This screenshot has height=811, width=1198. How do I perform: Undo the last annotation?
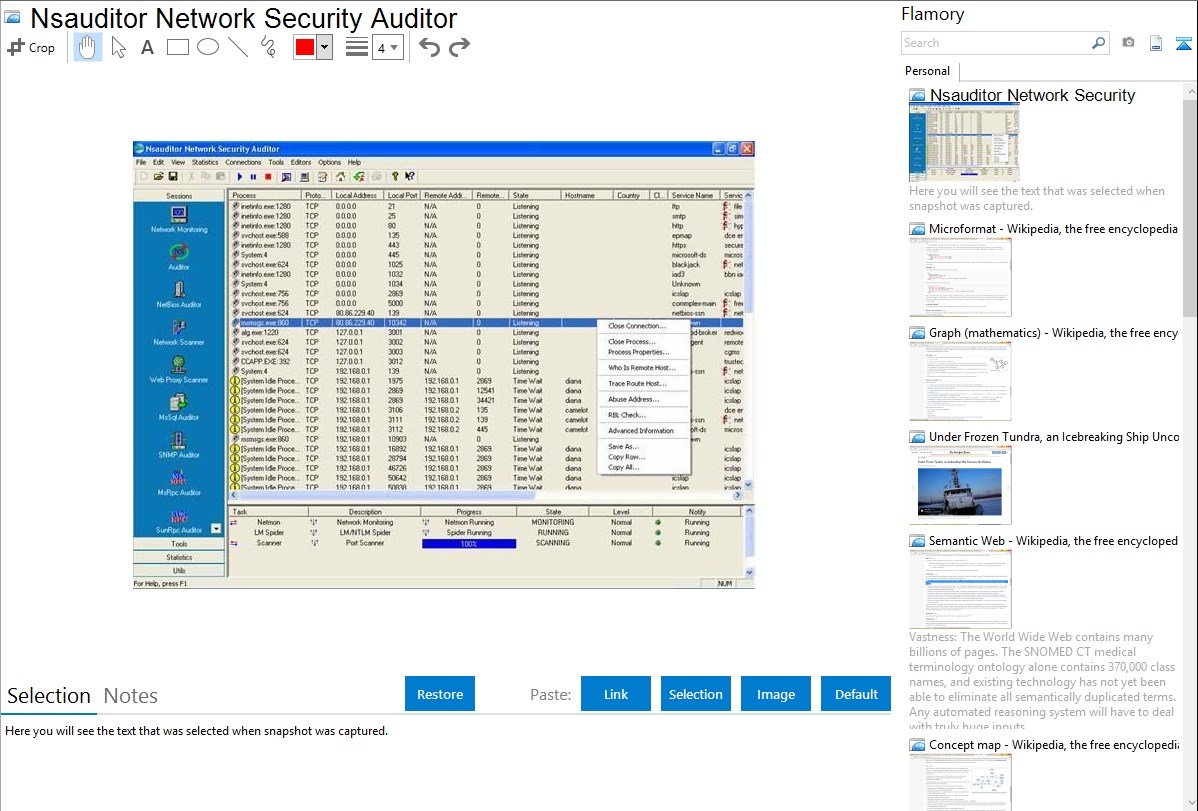click(x=429, y=47)
